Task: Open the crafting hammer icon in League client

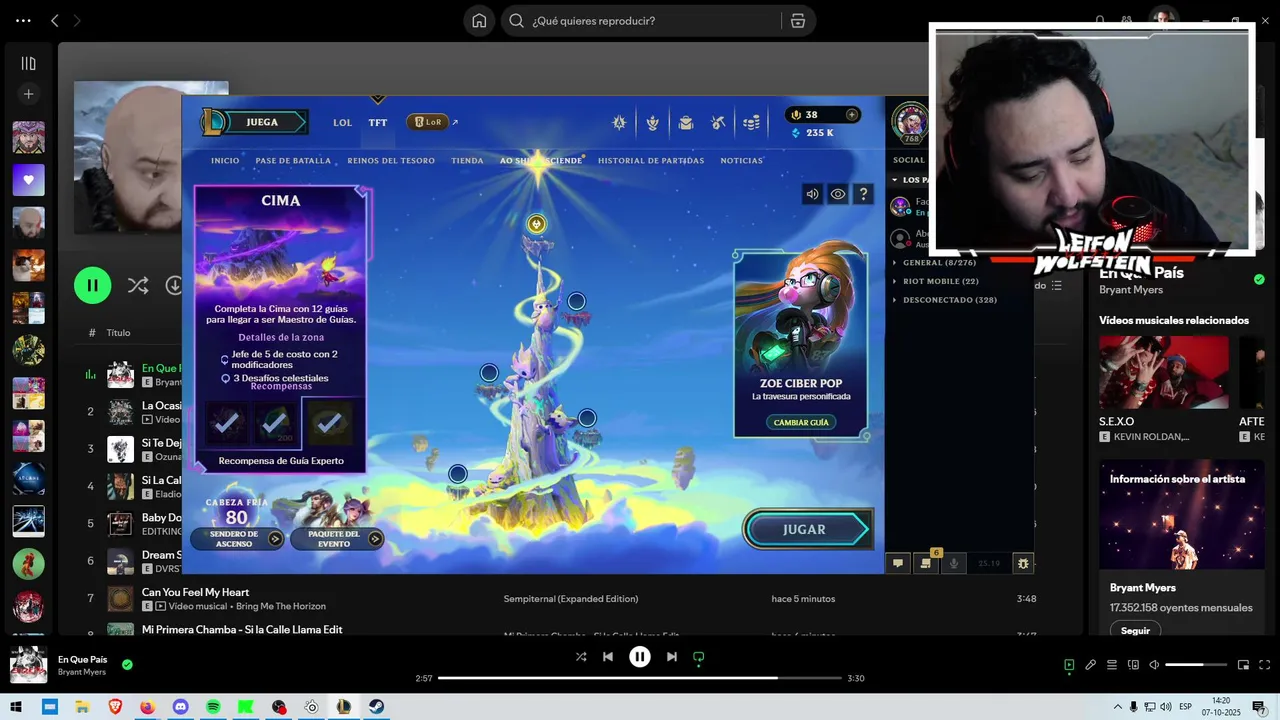Action: click(718, 122)
